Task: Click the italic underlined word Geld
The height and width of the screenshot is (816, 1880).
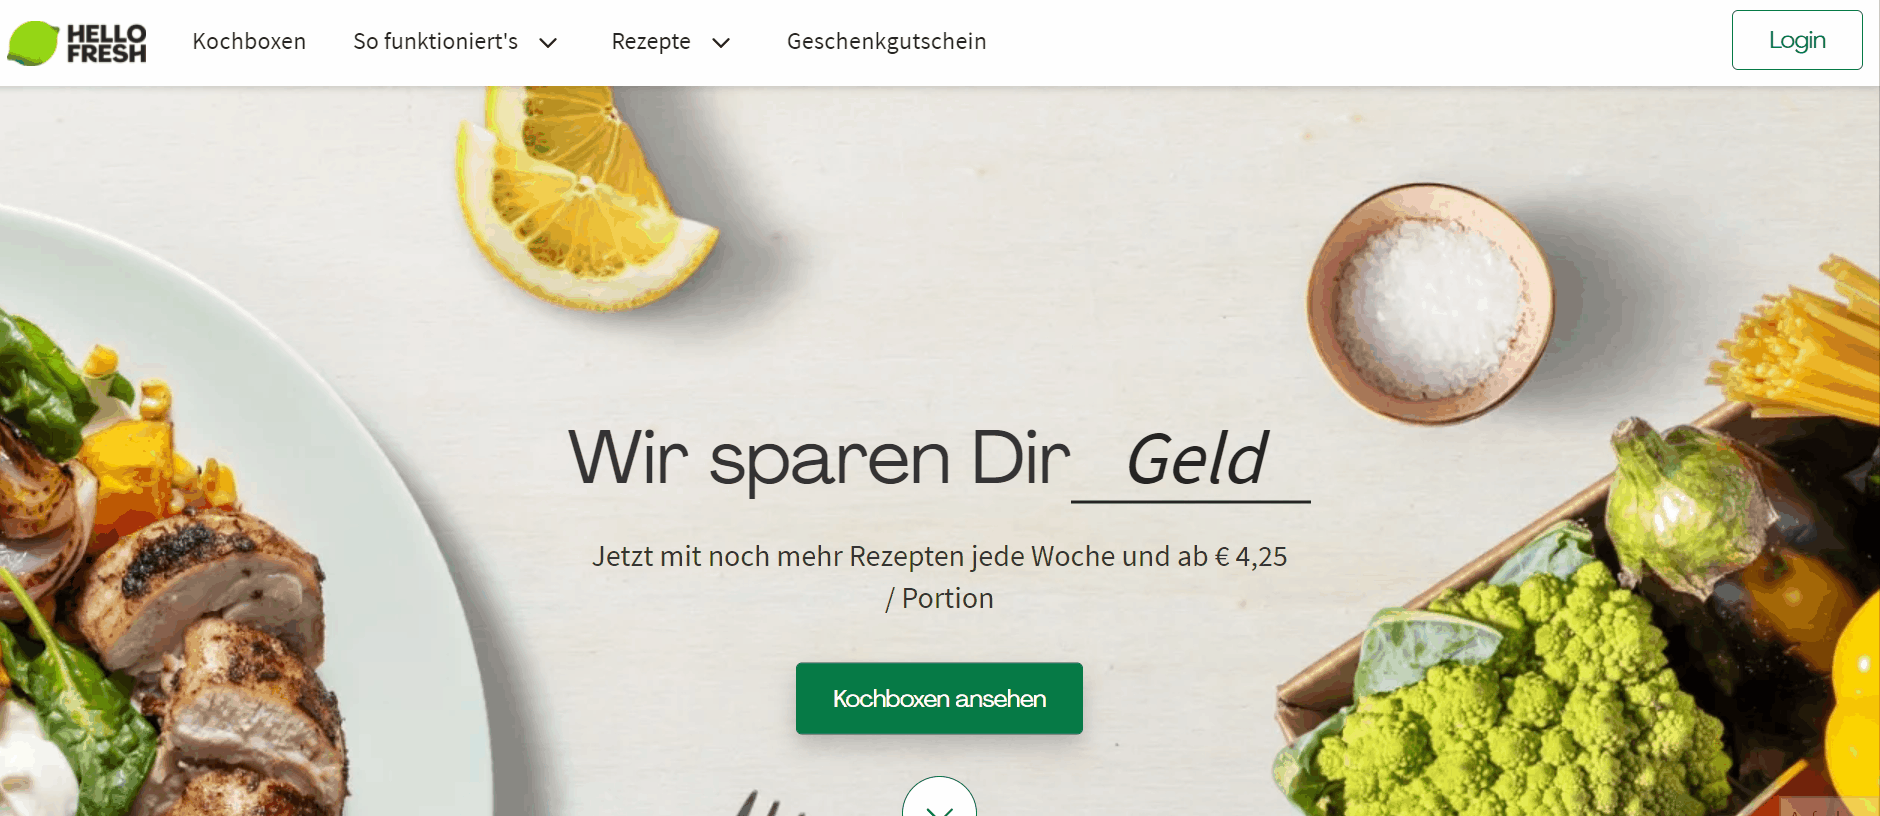Action: pos(1196,460)
